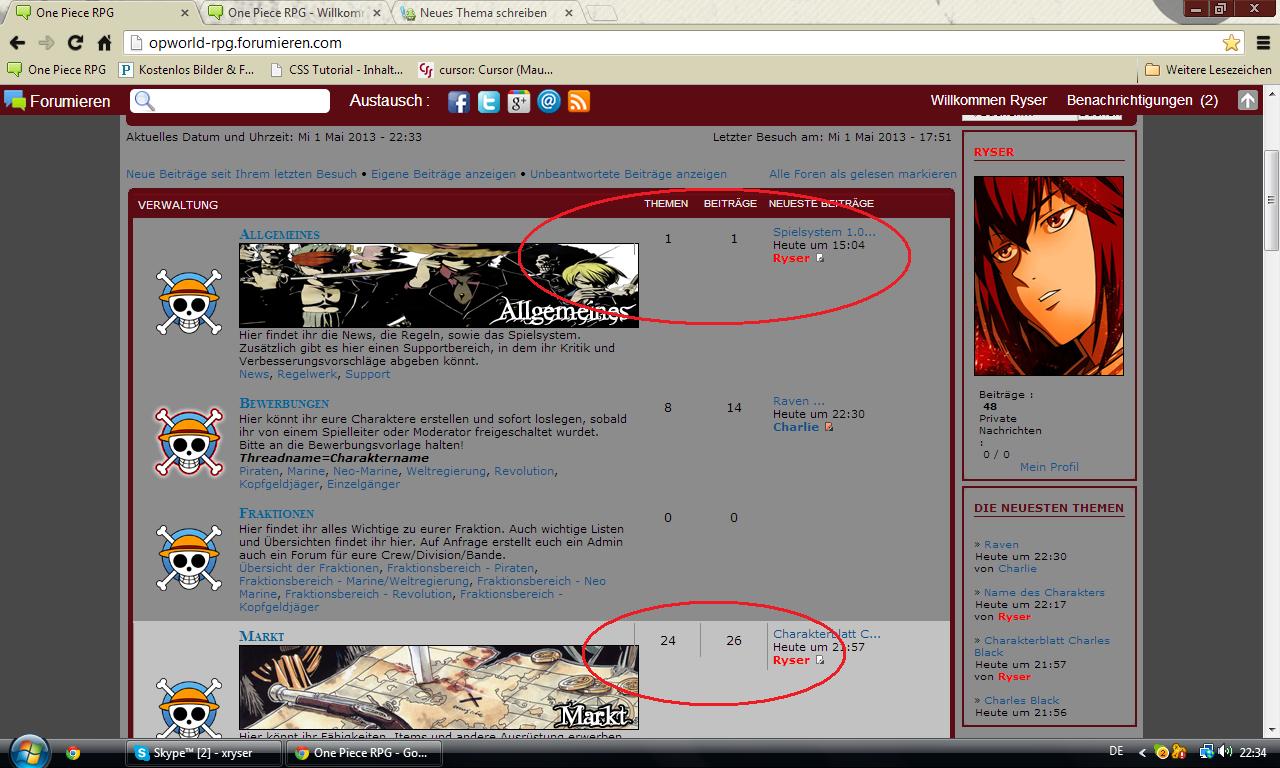Reload the page with refresh icon
The width and height of the screenshot is (1280, 768).
tap(75, 43)
